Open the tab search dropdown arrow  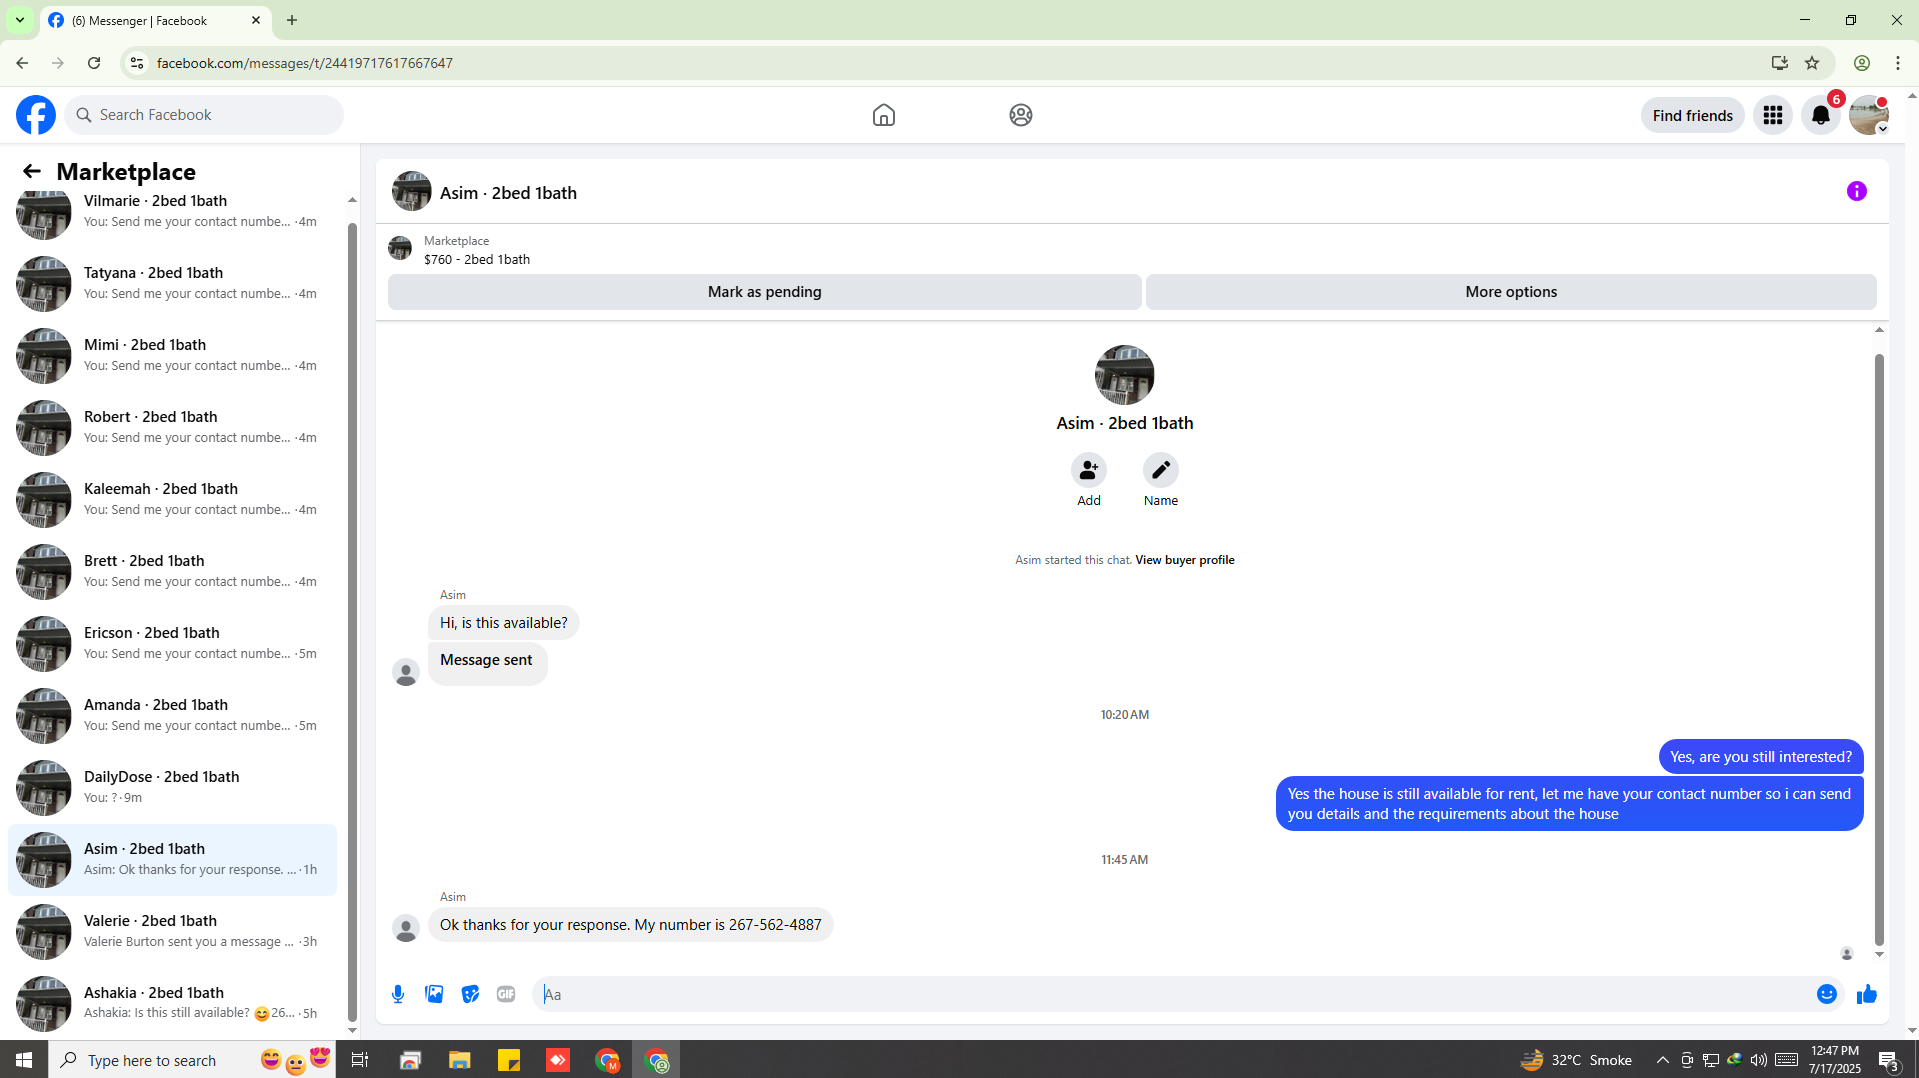20,20
